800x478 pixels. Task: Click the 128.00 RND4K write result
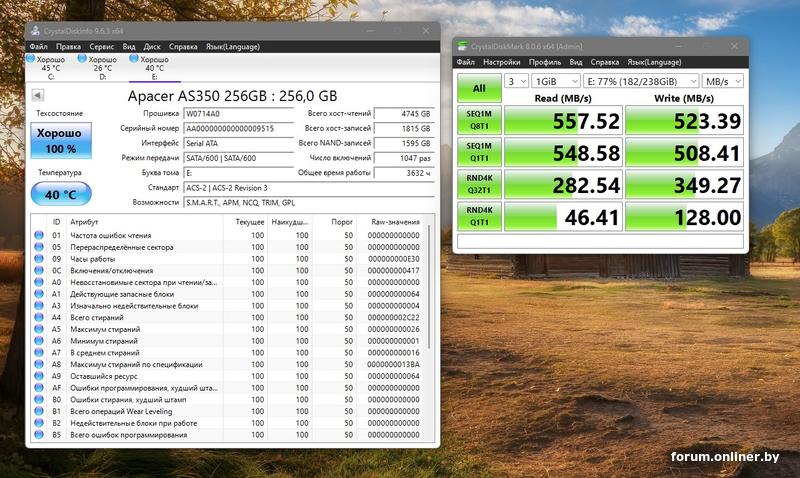coord(684,217)
